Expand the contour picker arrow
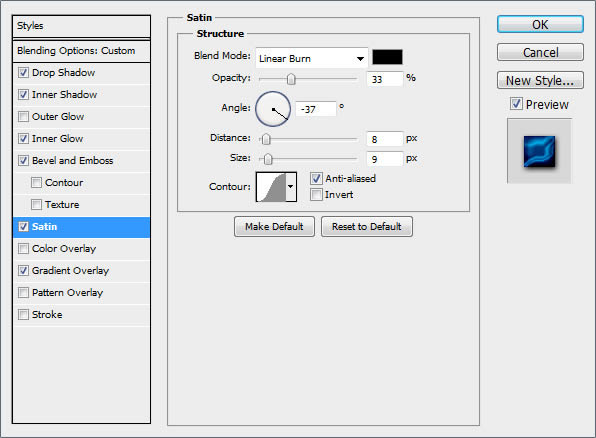The height and width of the screenshot is (438, 596). pyautogui.click(x=291, y=187)
